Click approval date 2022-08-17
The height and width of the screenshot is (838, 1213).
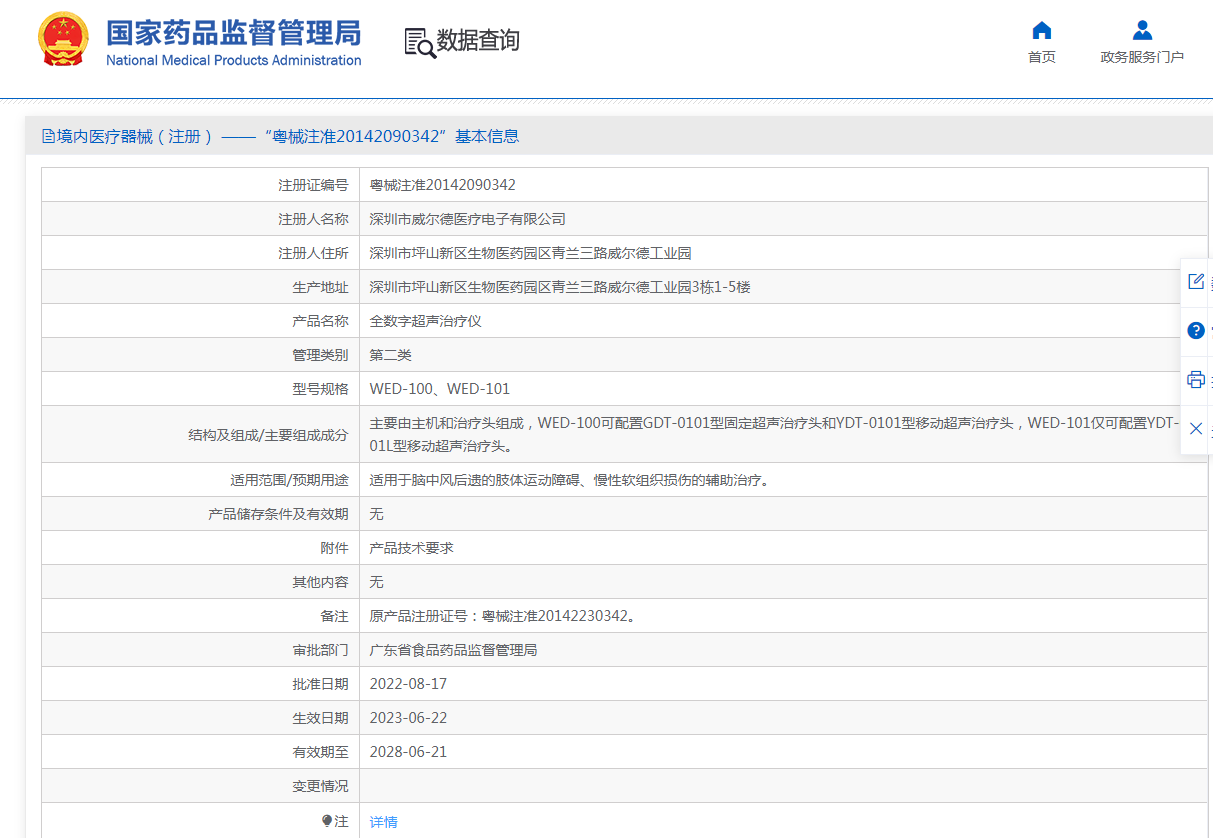pos(408,684)
